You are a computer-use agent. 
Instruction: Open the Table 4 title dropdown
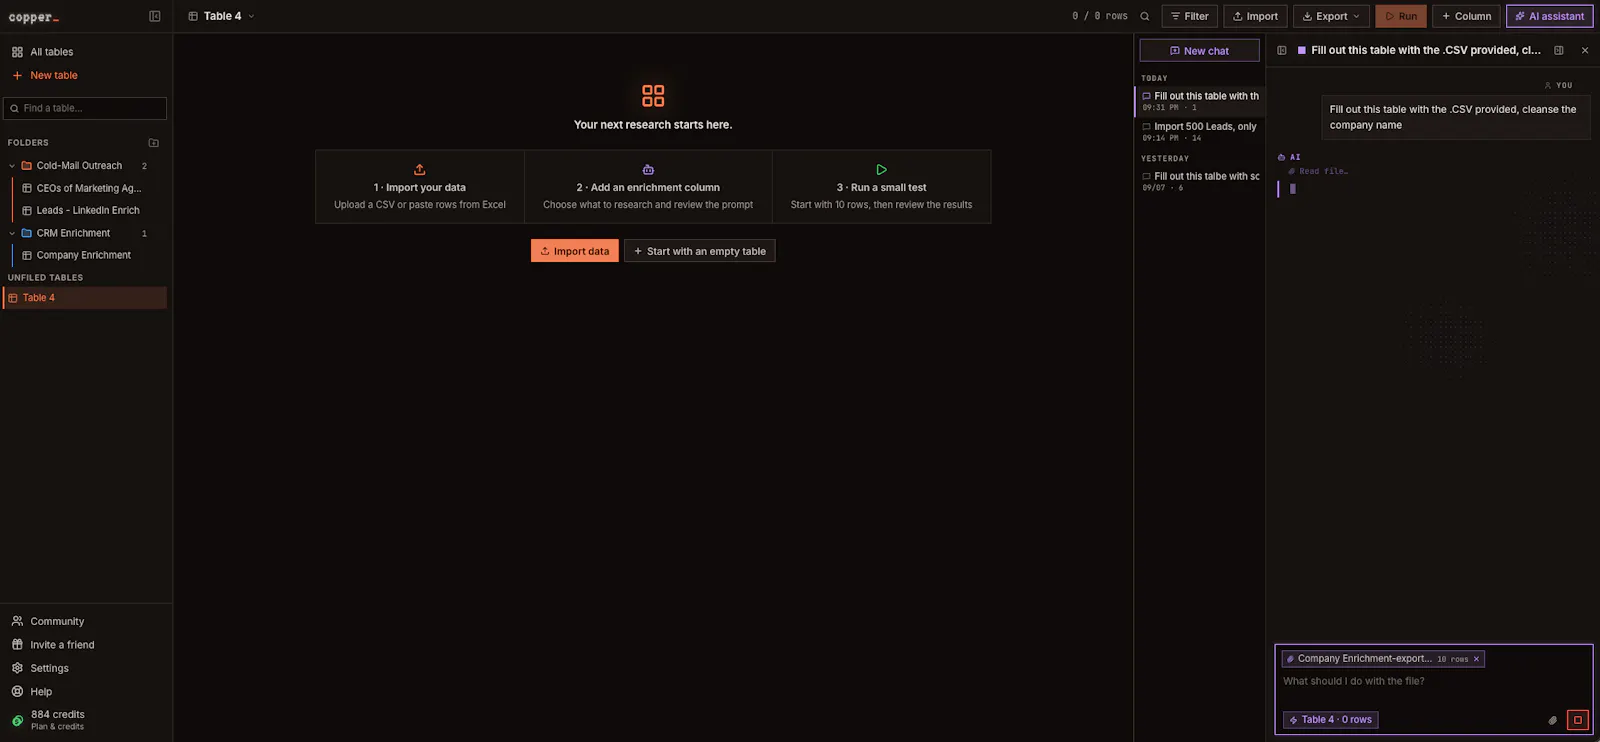tap(251, 16)
